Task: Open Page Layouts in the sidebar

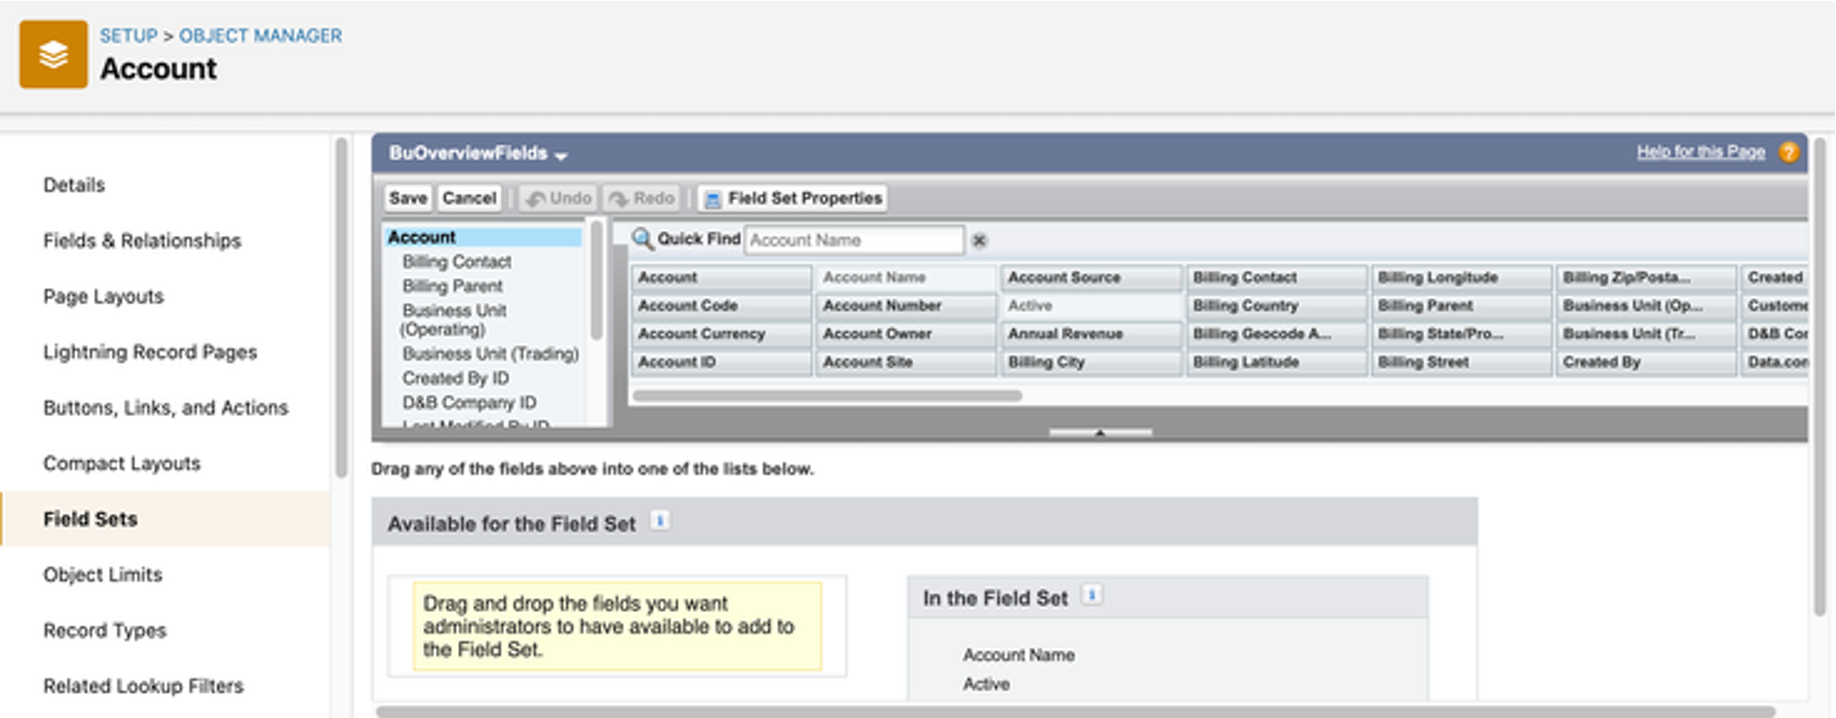Action: click(103, 297)
